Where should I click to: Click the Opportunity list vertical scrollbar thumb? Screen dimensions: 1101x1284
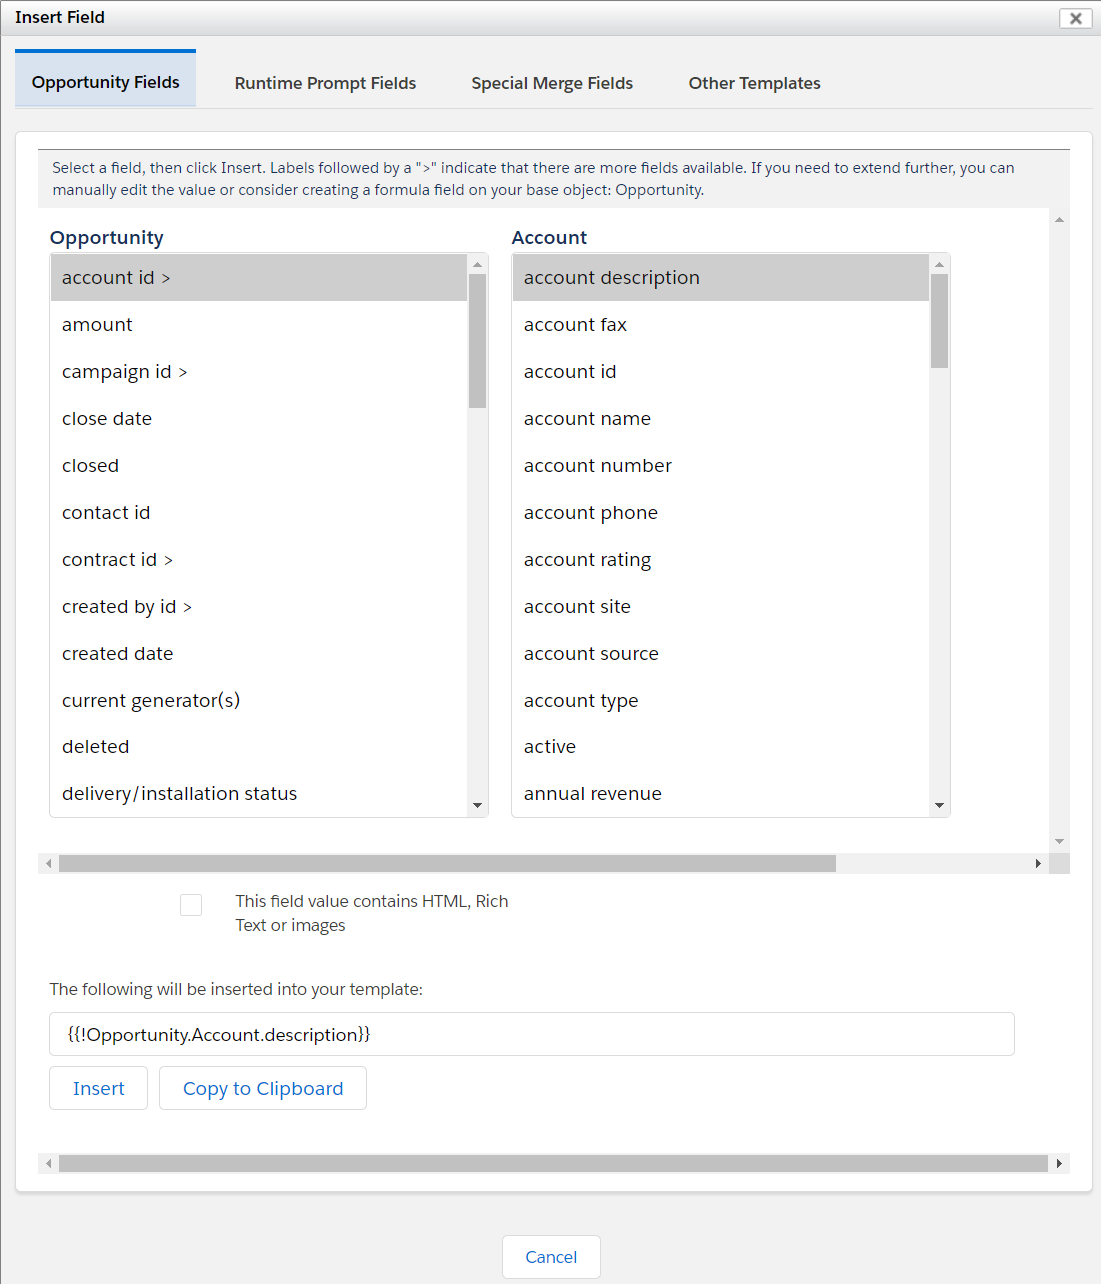point(477,341)
